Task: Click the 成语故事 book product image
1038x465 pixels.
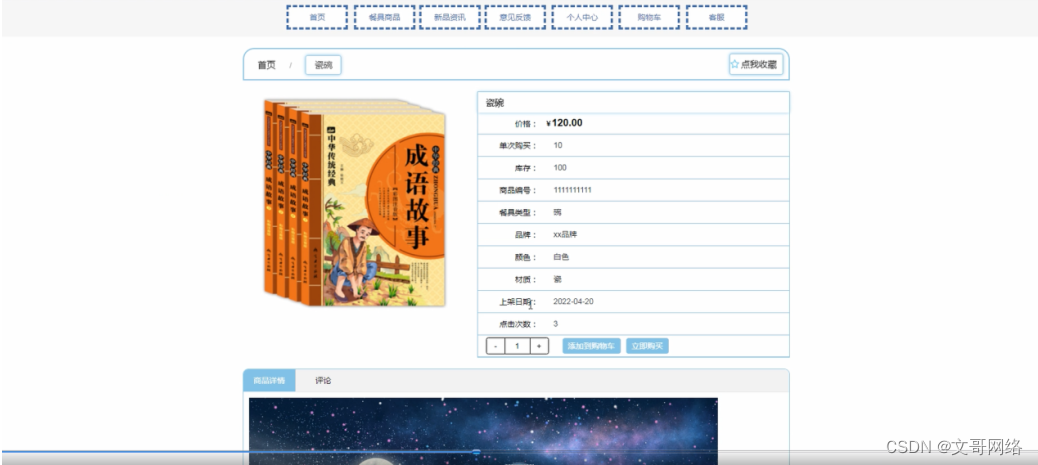Action: 354,203
